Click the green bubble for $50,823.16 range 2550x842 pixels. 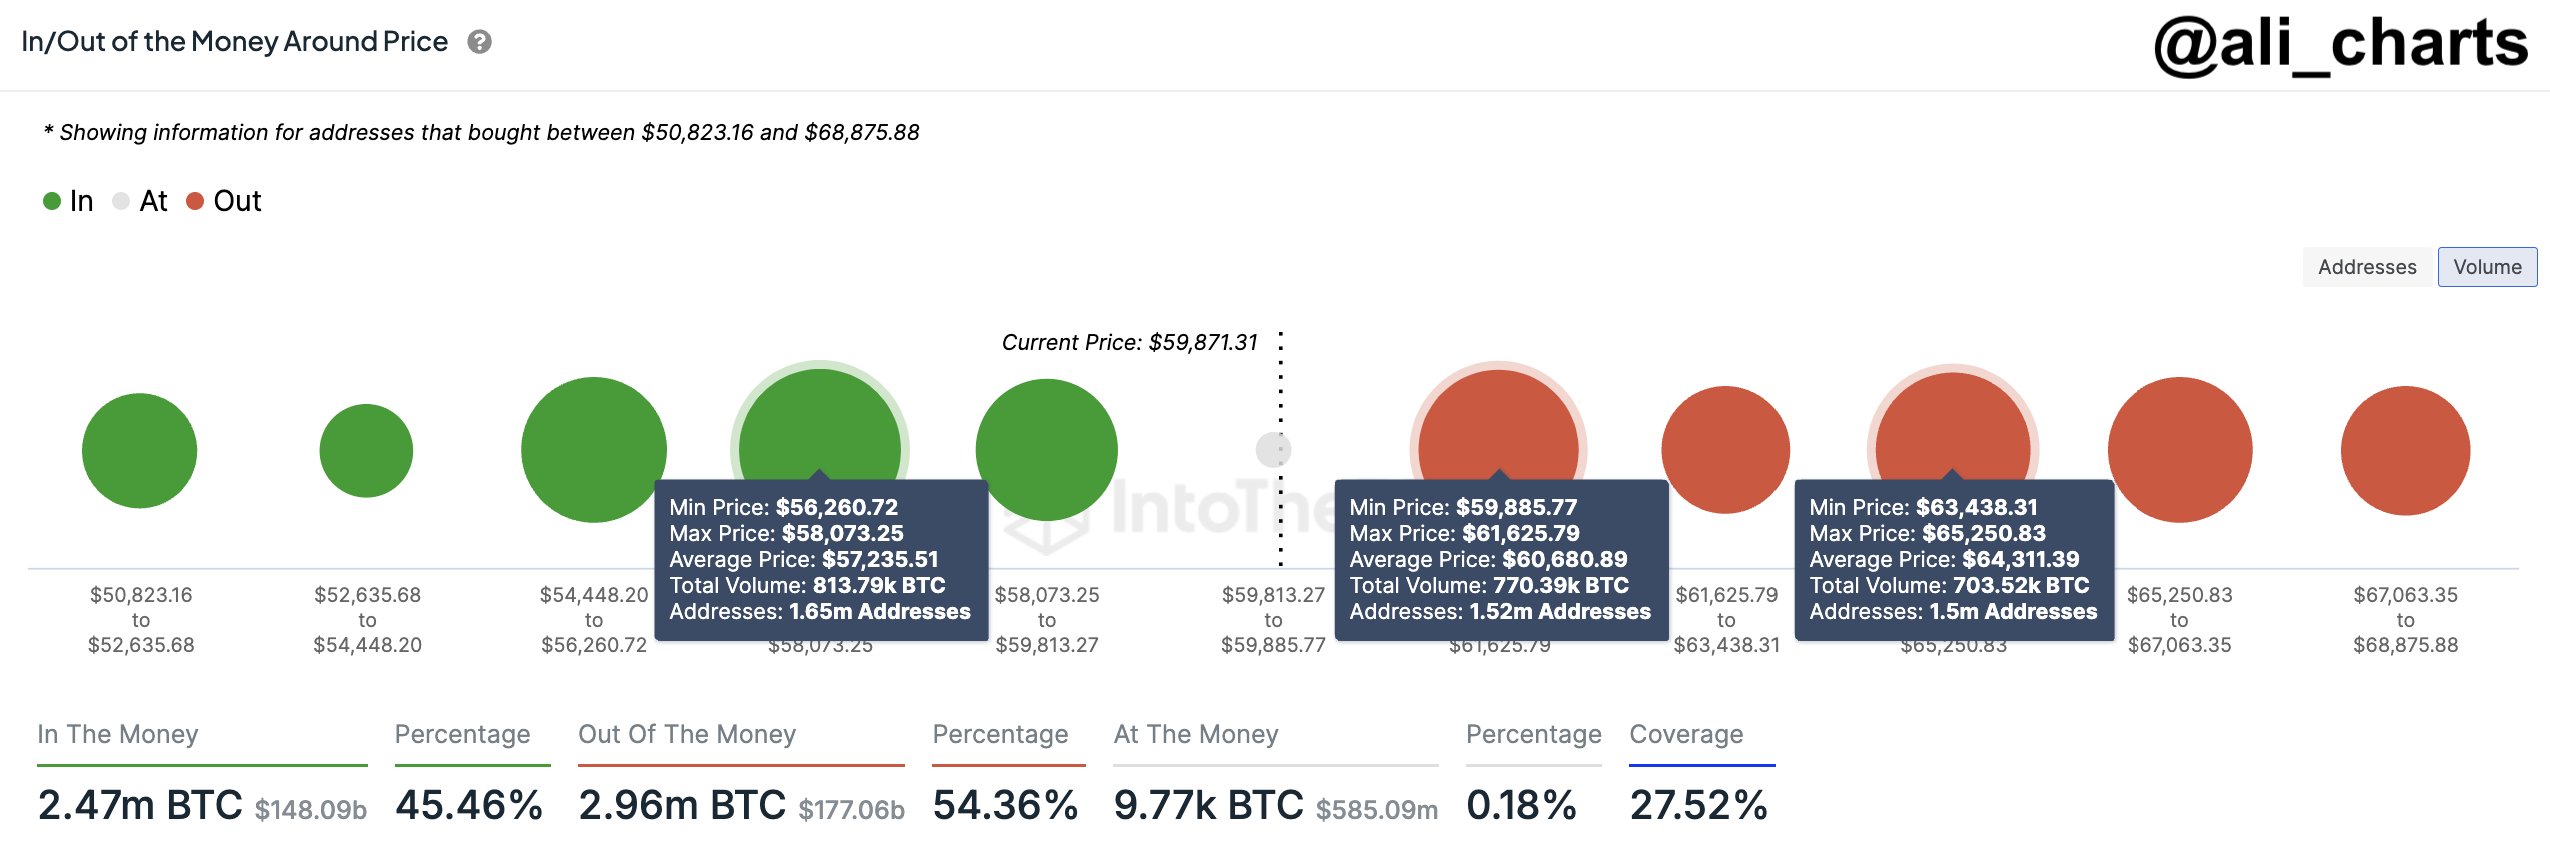tap(140, 450)
